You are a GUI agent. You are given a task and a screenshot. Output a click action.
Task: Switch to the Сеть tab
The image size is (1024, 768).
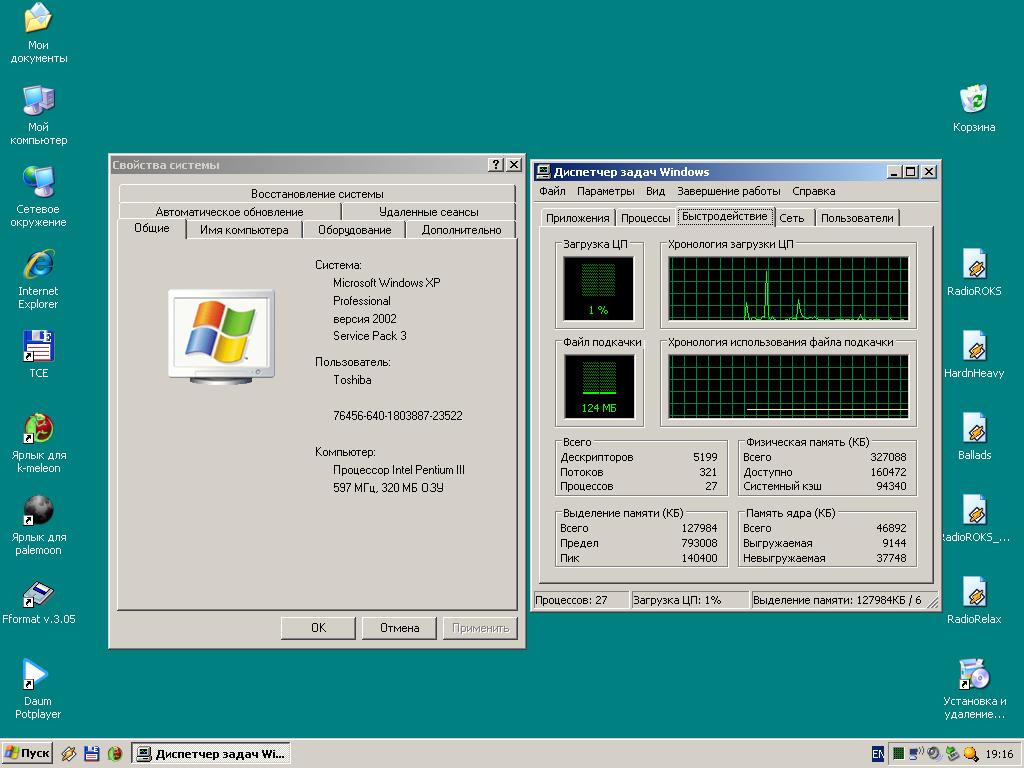tap(791, 218)
